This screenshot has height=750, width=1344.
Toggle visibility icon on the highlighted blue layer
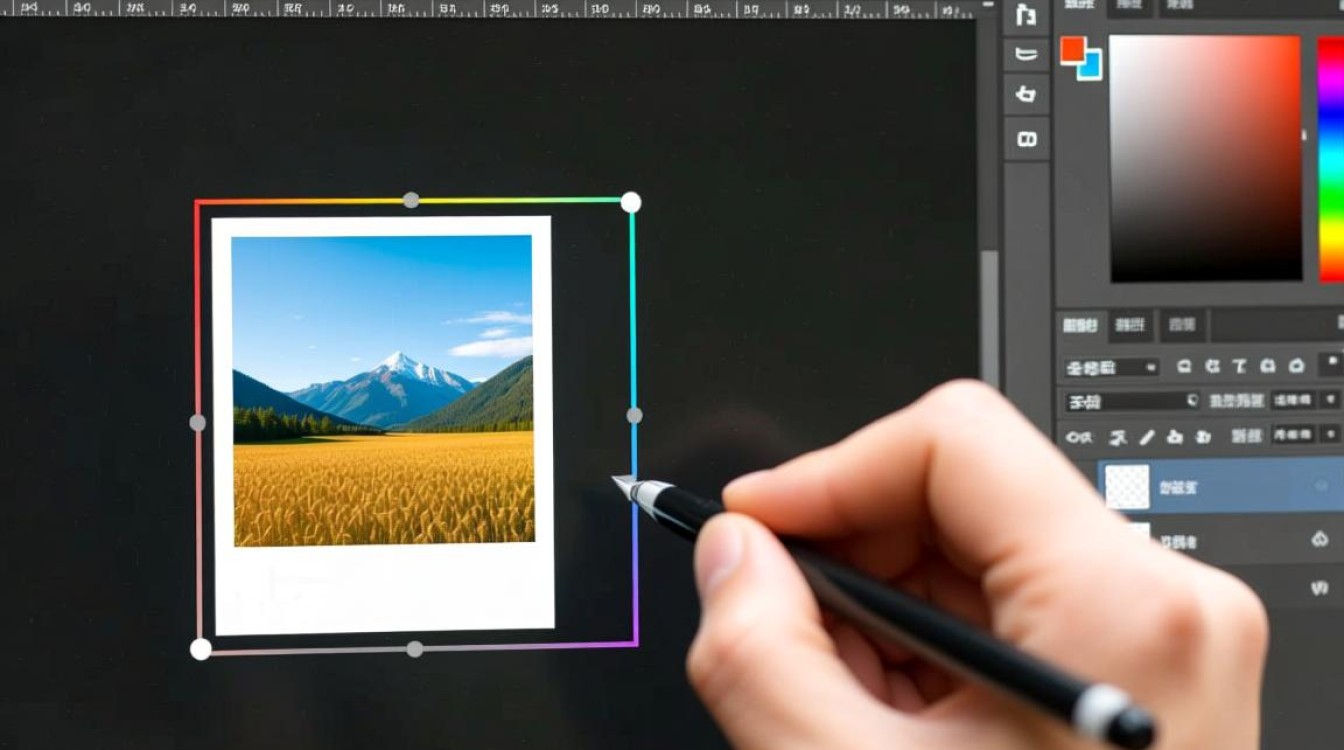[x=1322, y=487]
